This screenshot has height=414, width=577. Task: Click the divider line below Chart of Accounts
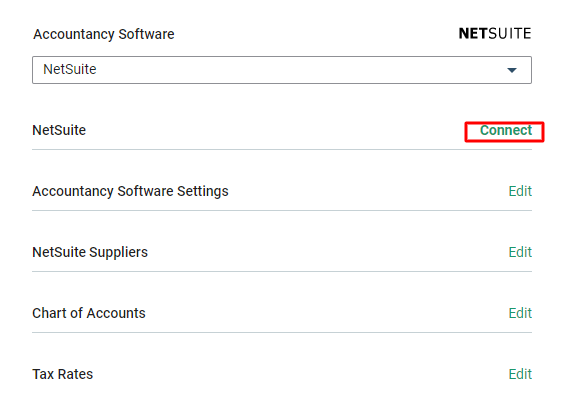tap(282, 333)
